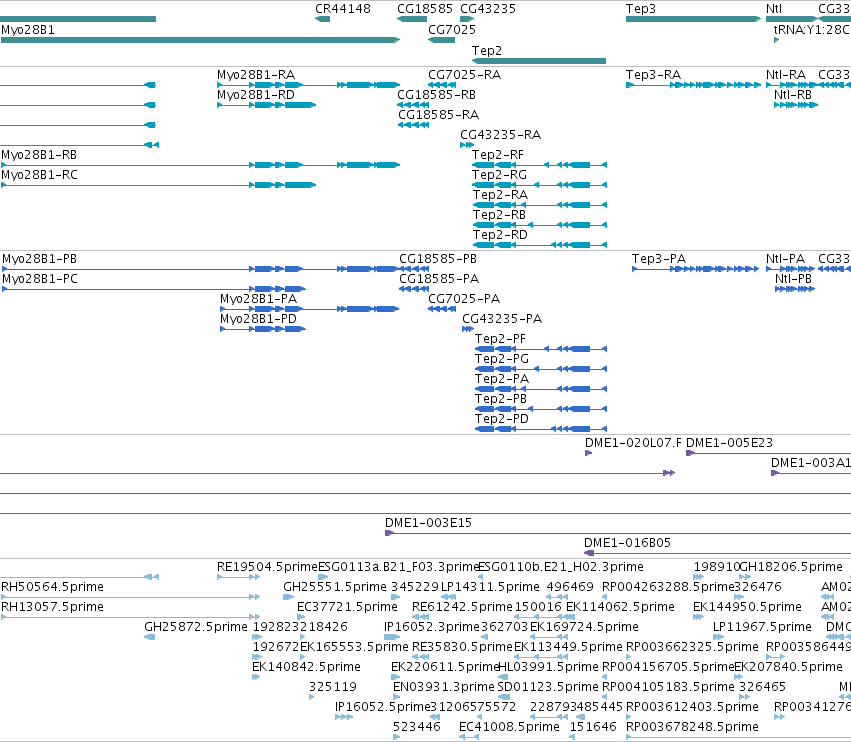Select protein Myo28B1-PB
The width and height of the screenshot is (851, 742).
(200, 269)
